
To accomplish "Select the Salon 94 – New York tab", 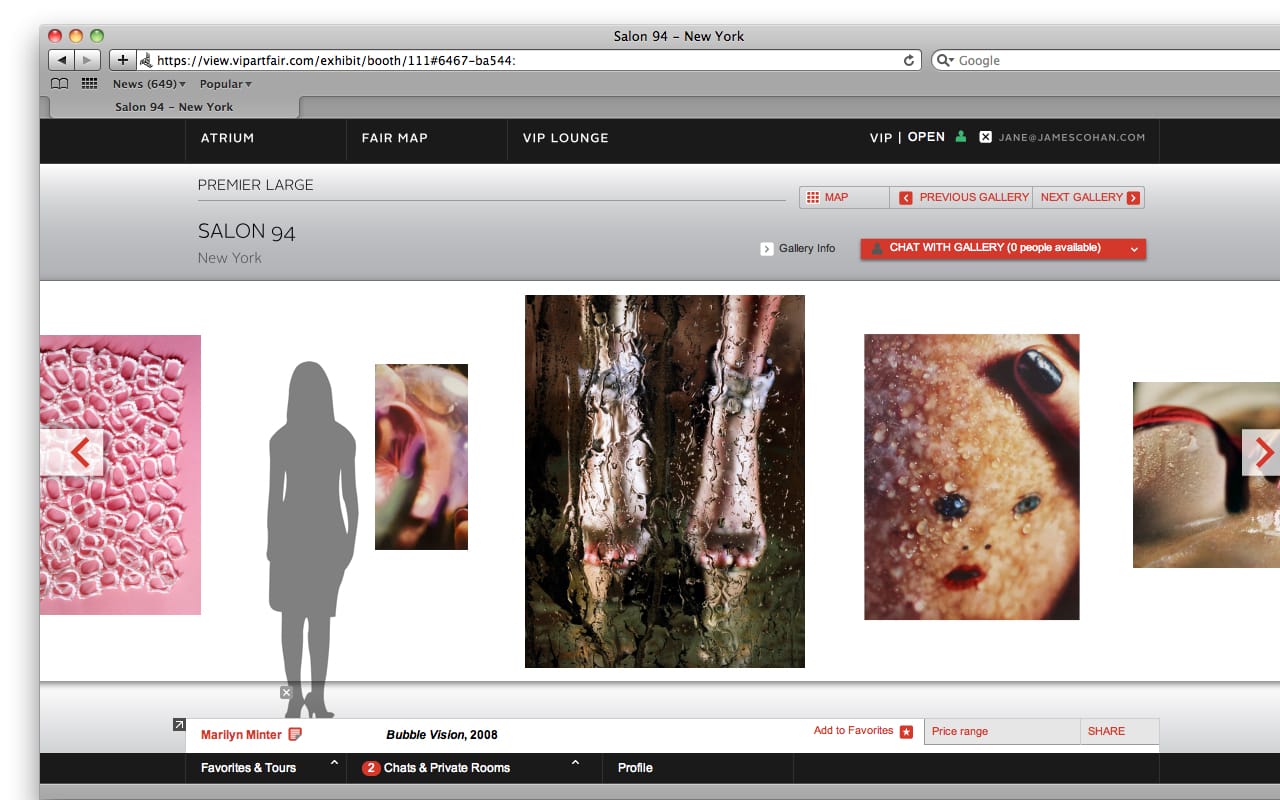I will (174, 107).
